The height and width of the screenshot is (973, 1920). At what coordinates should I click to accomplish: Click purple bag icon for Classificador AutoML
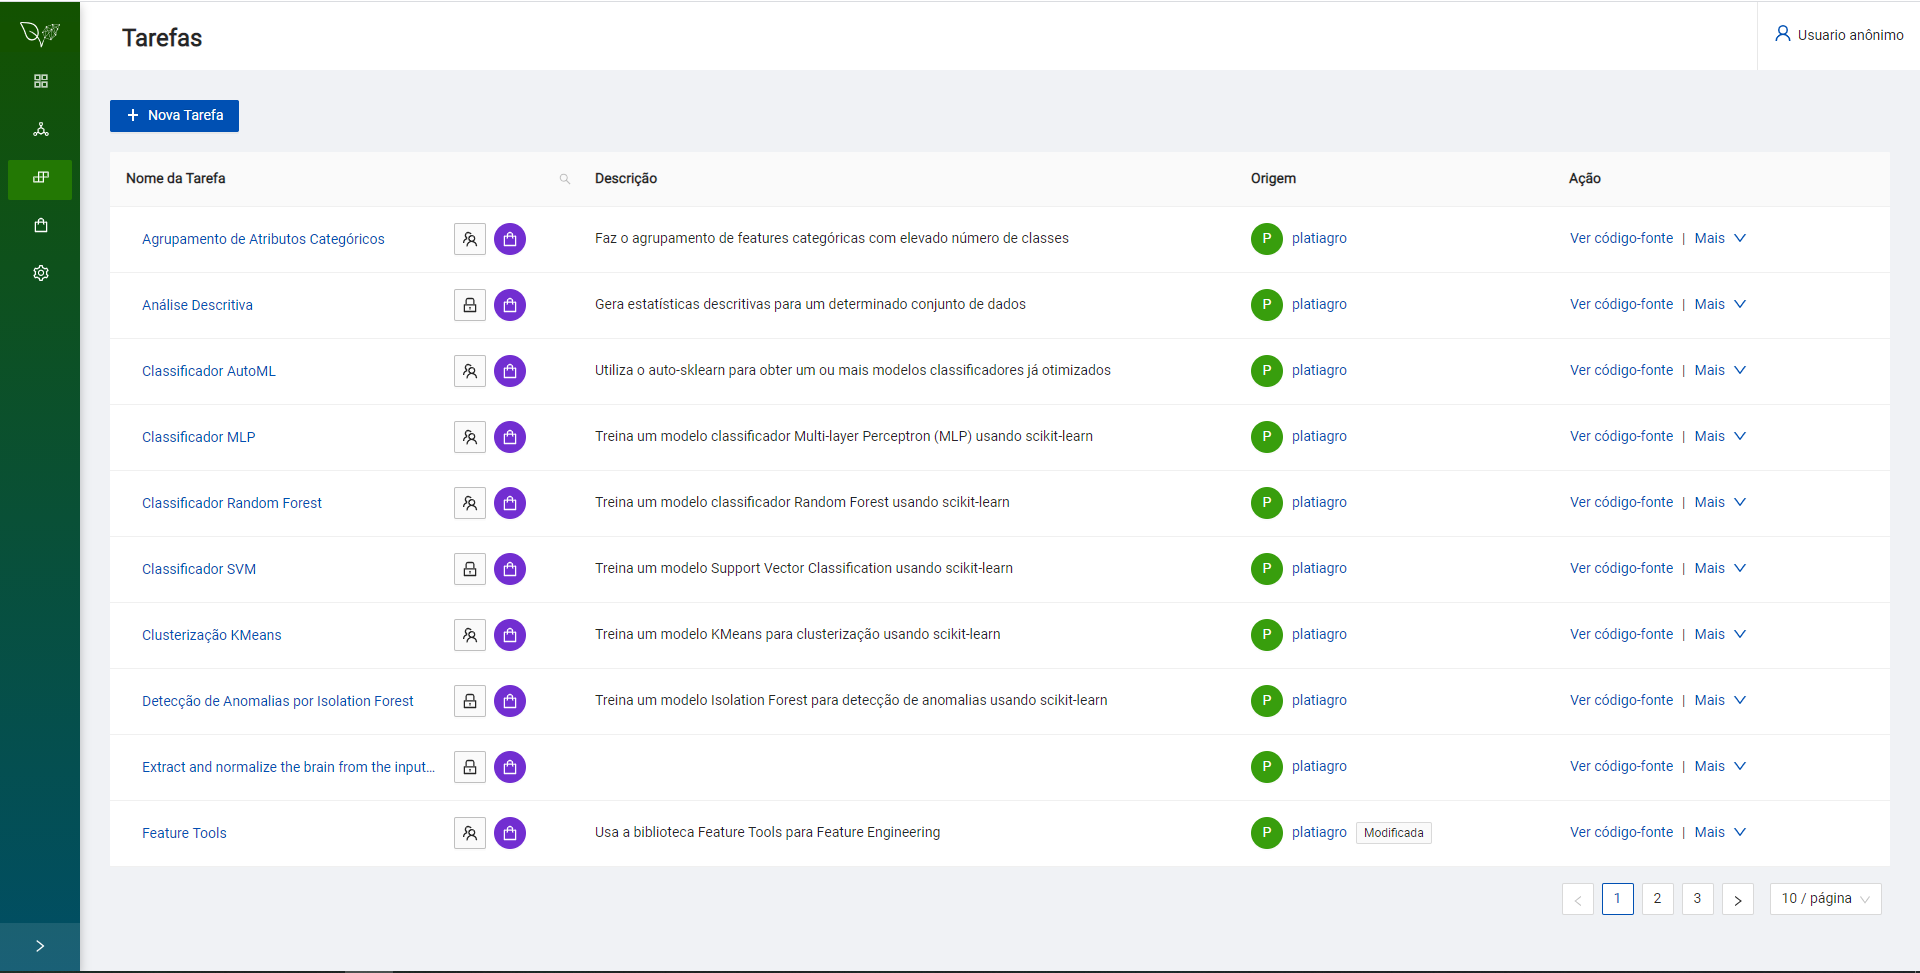pyautogui.click(x=510, y=371)
